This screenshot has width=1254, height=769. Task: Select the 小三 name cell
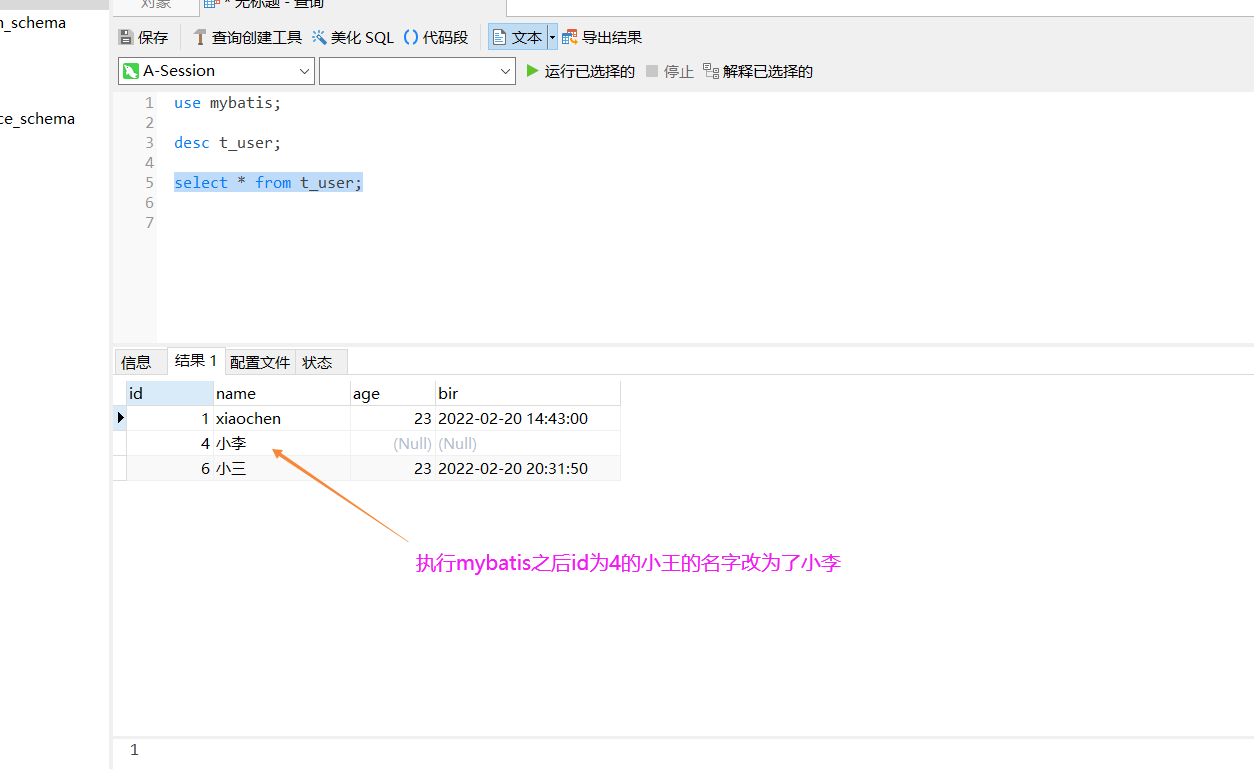click(x=282, y=468)
